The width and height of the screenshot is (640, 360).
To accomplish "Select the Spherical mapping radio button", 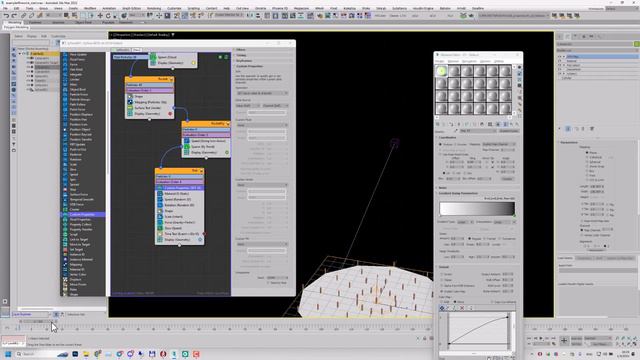I will click(x=587, y=162).
